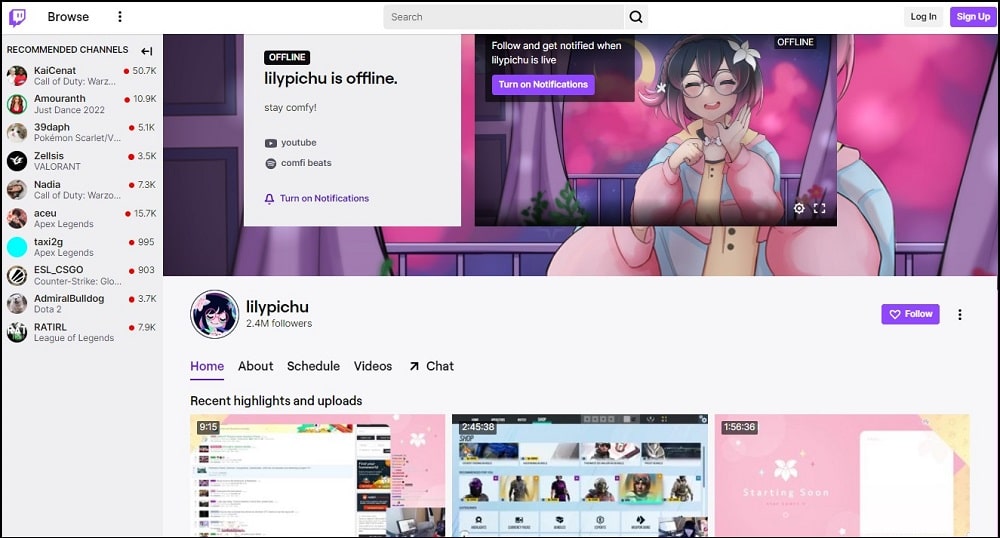
Task: Click Zellsis avatar in sidebar
Action: [x=17, y=161]
